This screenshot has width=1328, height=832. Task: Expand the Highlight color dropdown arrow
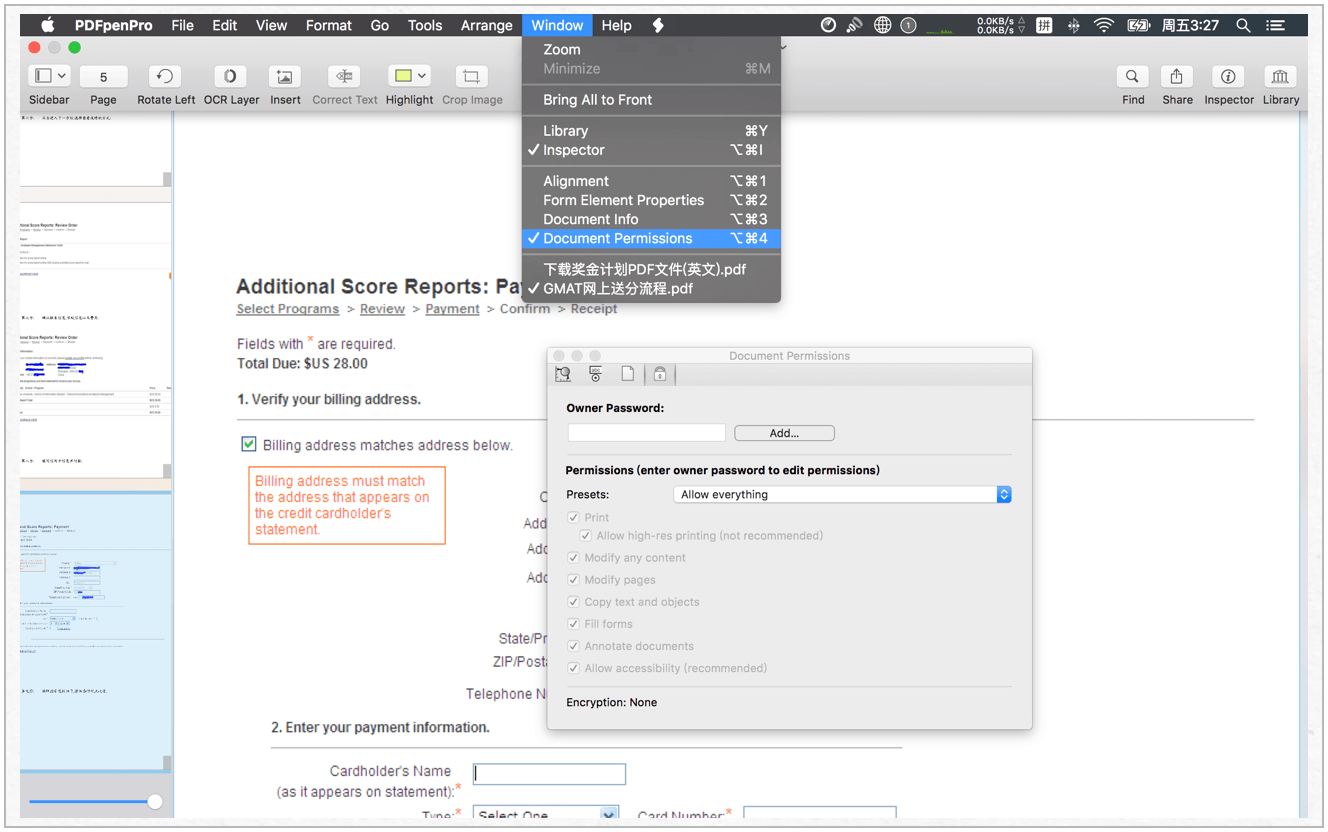pyautogui.click(x=422, y=76)
